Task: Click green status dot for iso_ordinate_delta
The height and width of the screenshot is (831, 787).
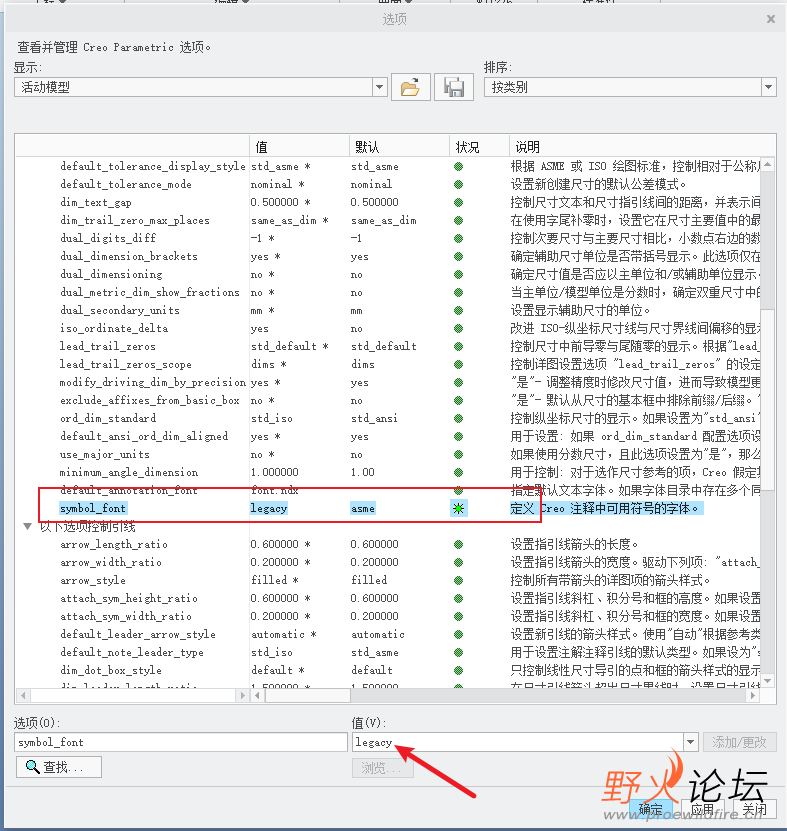Action: pyautogui.click(x=458, y=329)
